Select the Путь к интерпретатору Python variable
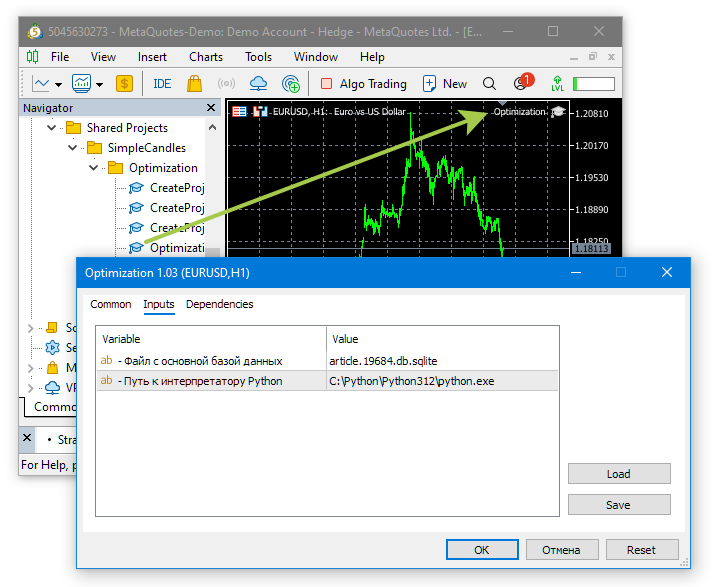 click(212, 381)
